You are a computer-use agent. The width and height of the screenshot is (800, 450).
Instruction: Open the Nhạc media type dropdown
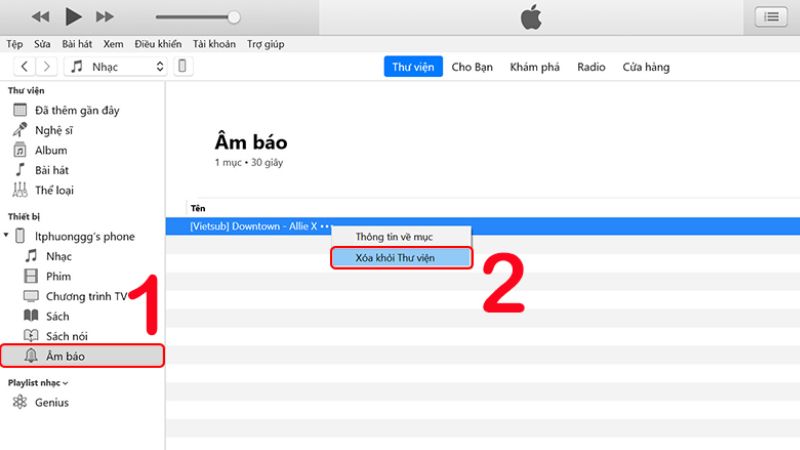click(116, 66)
